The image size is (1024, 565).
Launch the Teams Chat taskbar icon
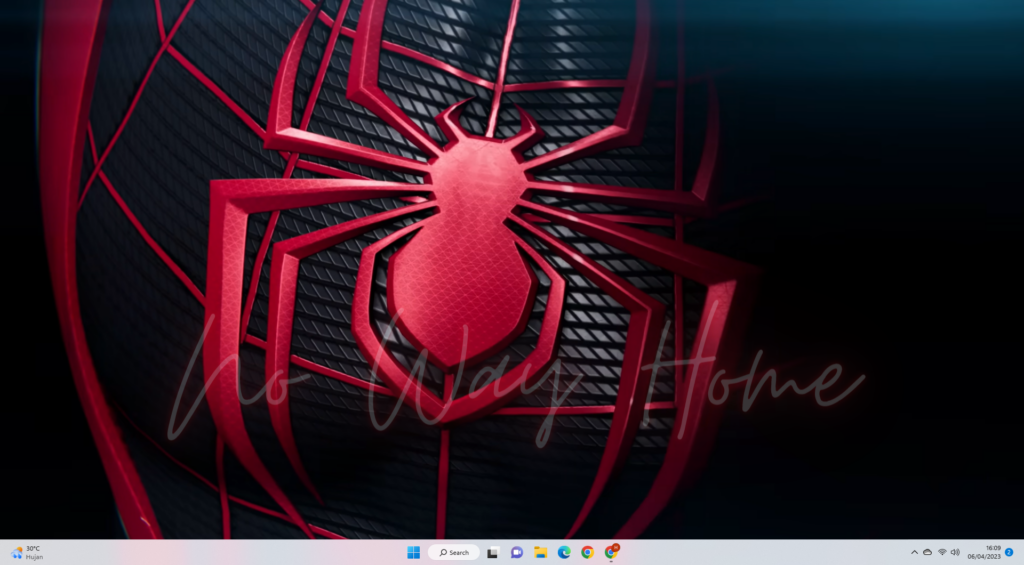coord(517,553)
